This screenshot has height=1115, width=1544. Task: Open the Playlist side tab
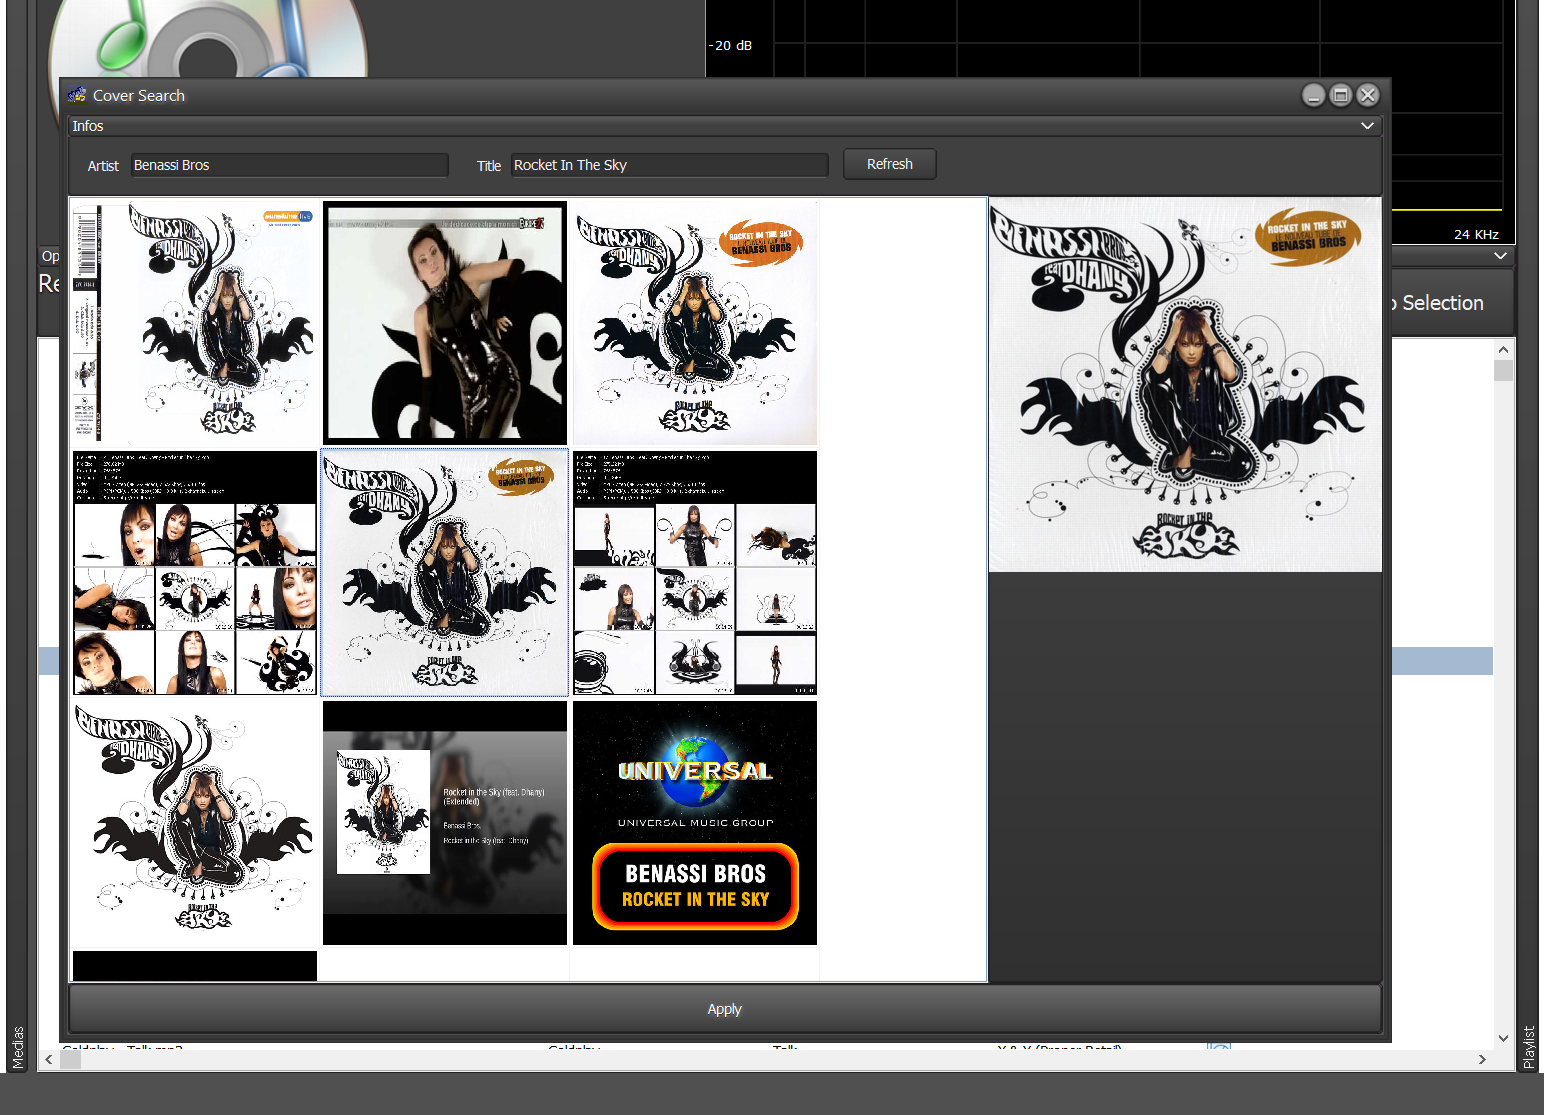[1528, 1047]
